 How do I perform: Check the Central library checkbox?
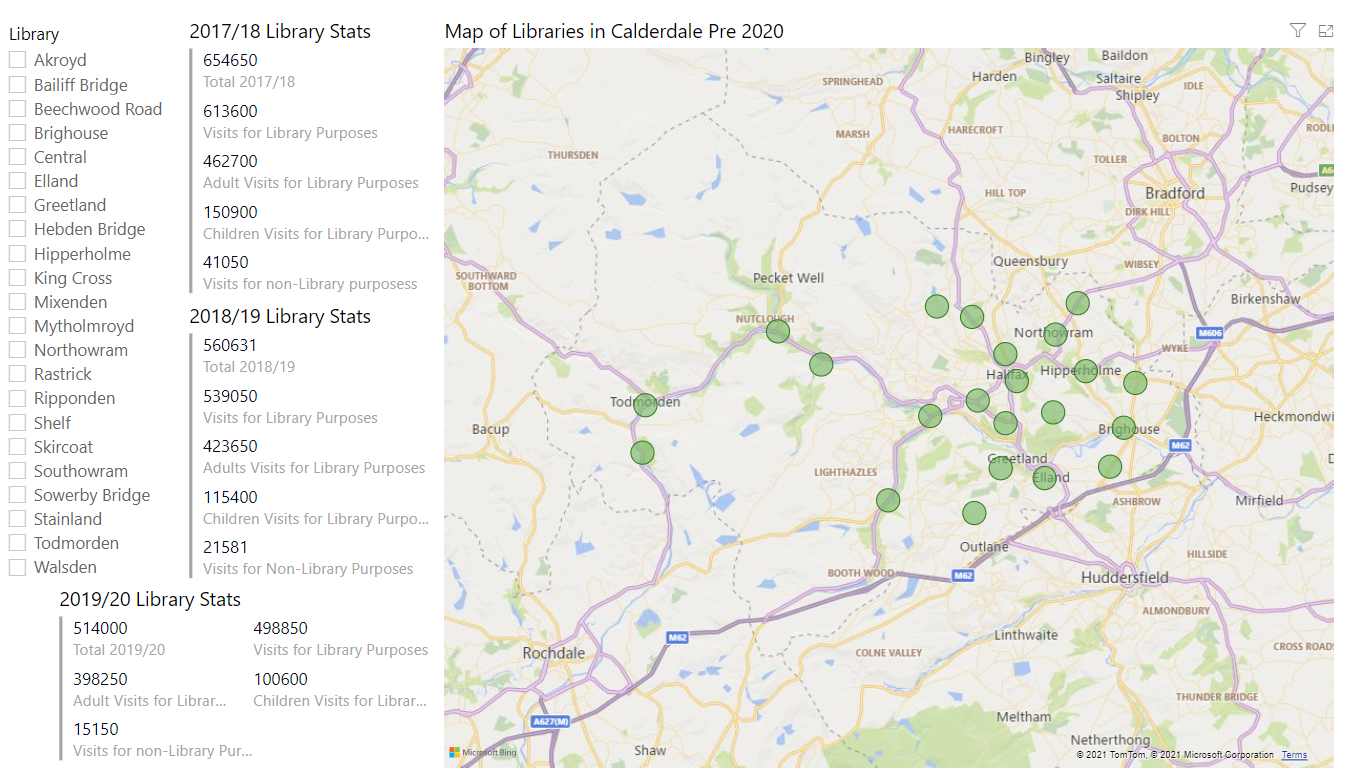pos(17,156)
